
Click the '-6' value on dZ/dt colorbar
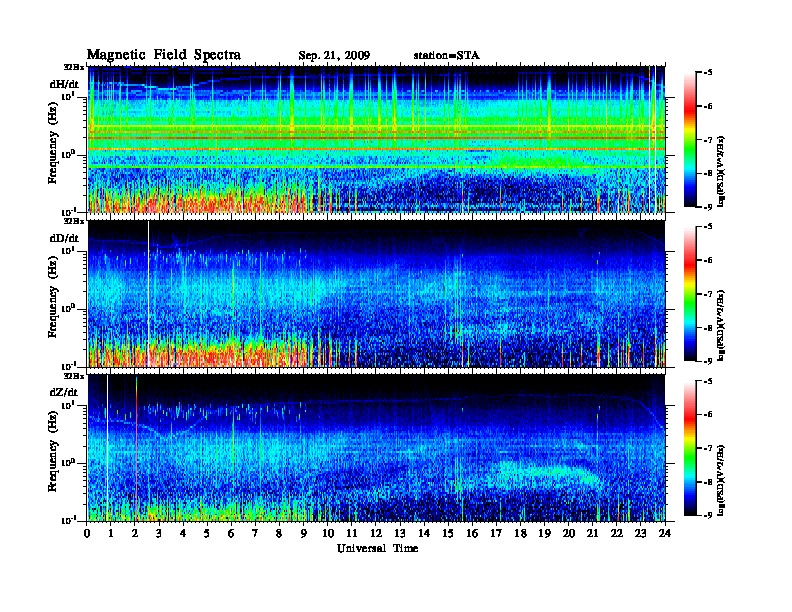point(708,414)
